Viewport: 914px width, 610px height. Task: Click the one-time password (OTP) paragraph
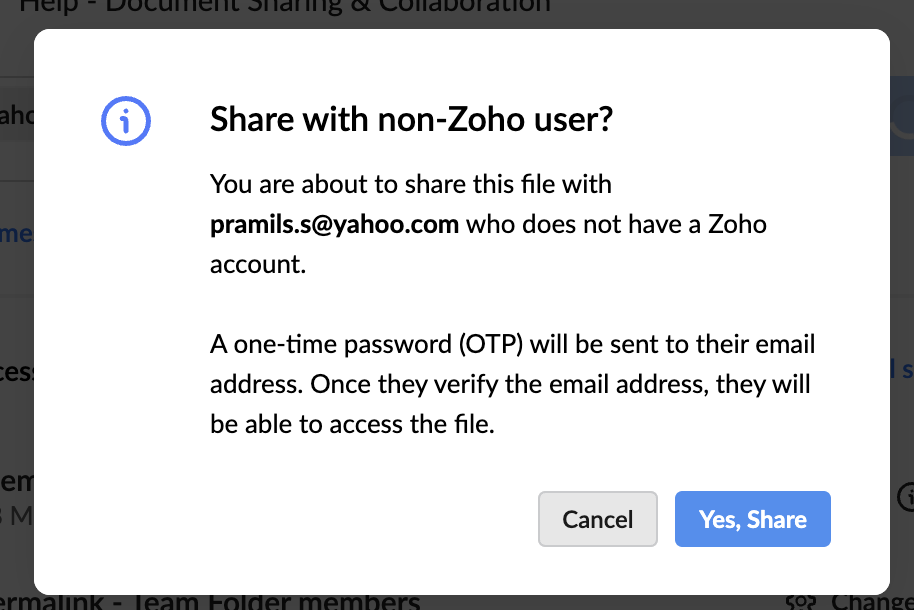(x=512, y=384)
